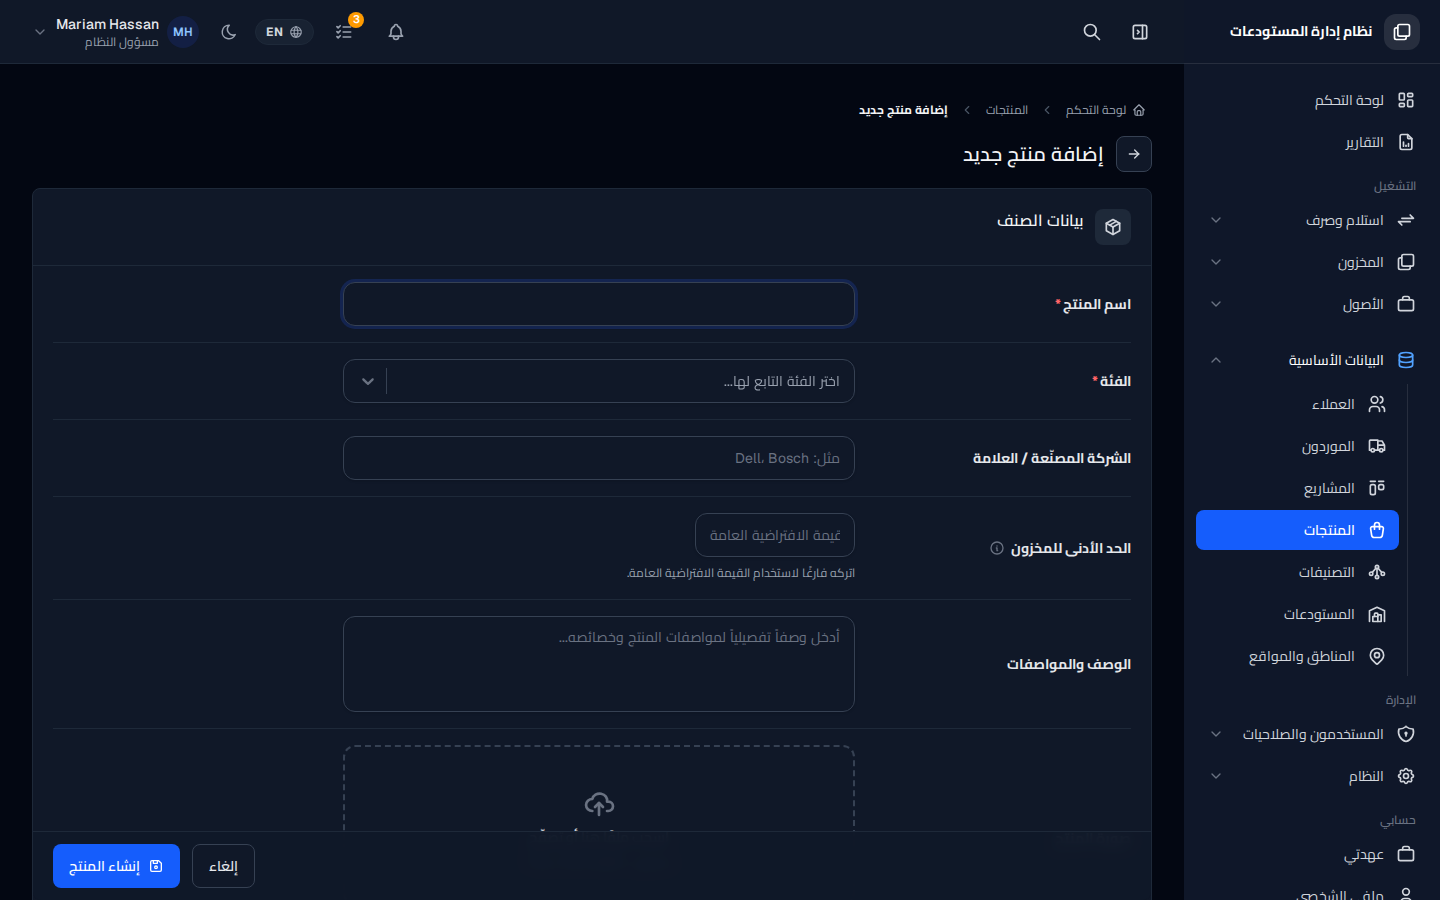Open notifications bell
The width and height of the screenshot is (1440, 900).
coord(396,32)
